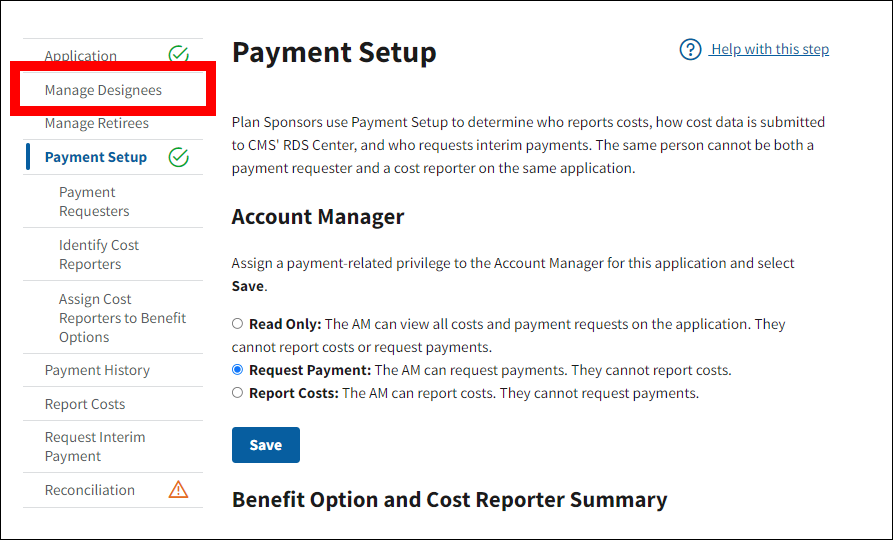Navigate to Payment History
893x540 pixels.
[x=97, y=370]
